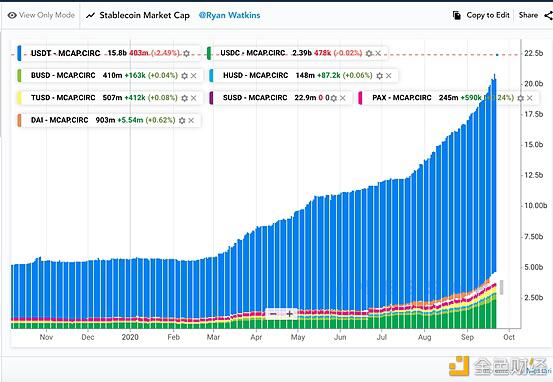
Task: Click the 22.5b y-axis label
Action: (x=534, y=53)
